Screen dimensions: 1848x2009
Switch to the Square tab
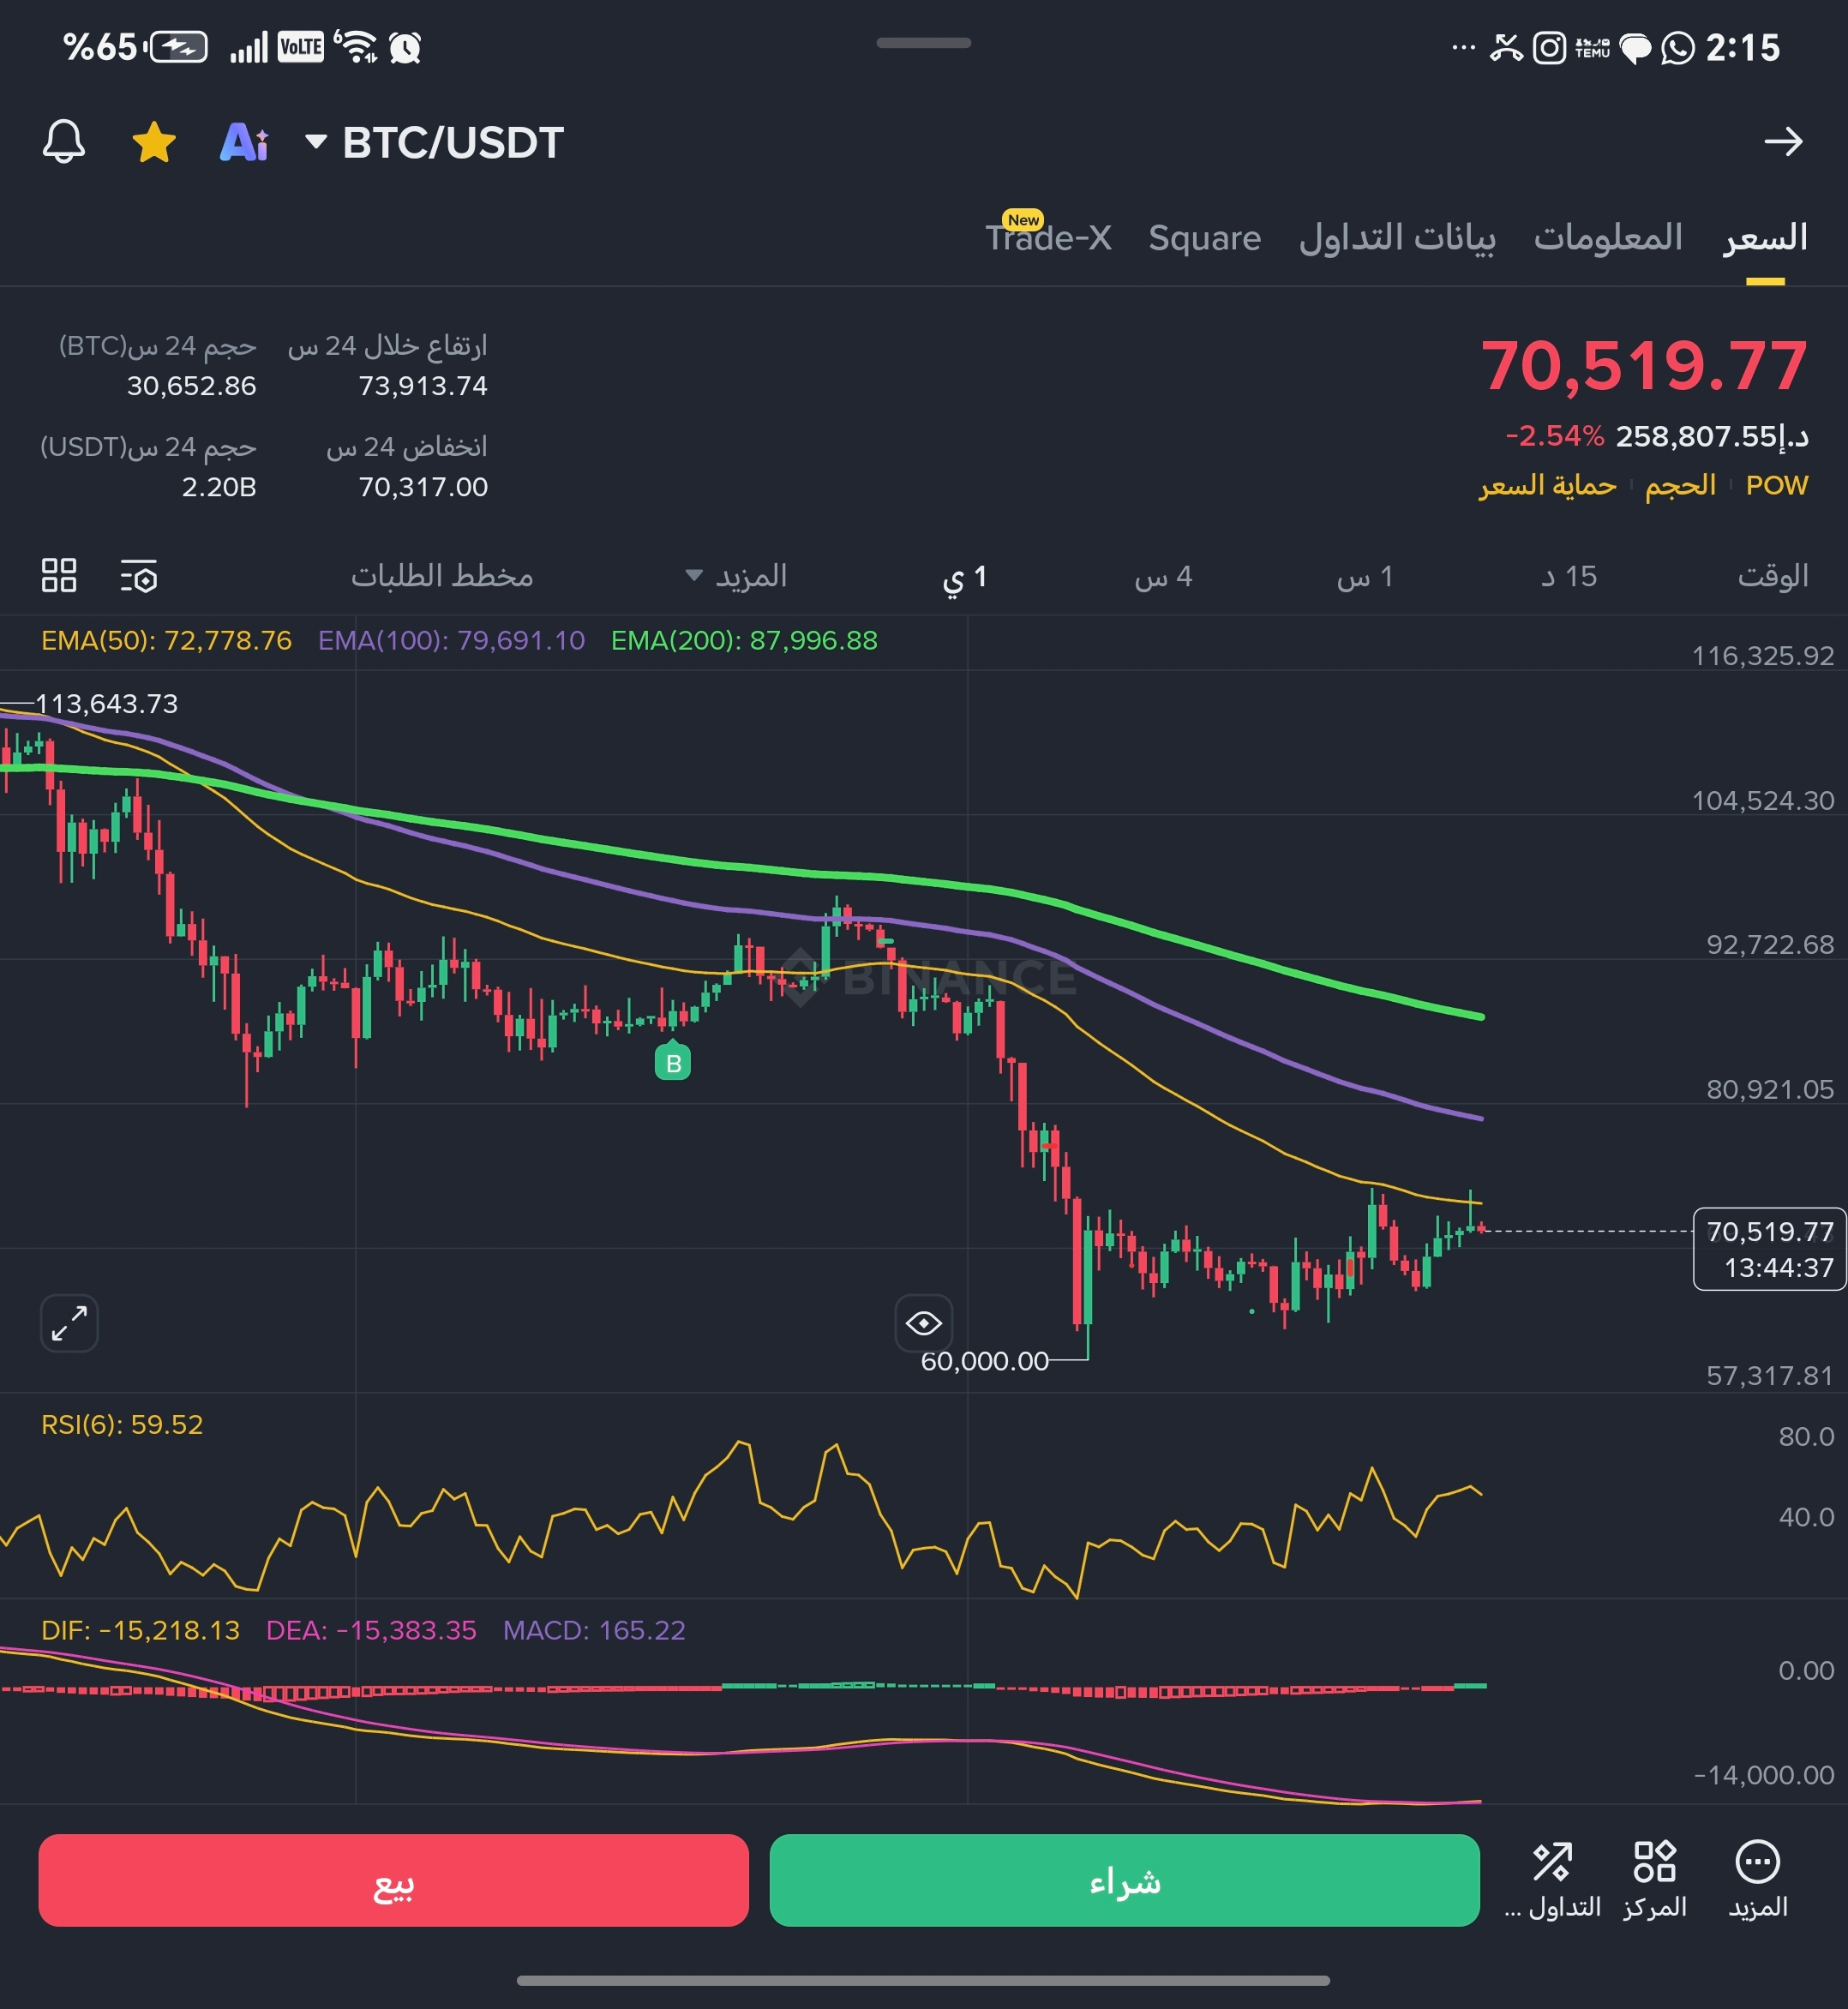coord(1204,238)
